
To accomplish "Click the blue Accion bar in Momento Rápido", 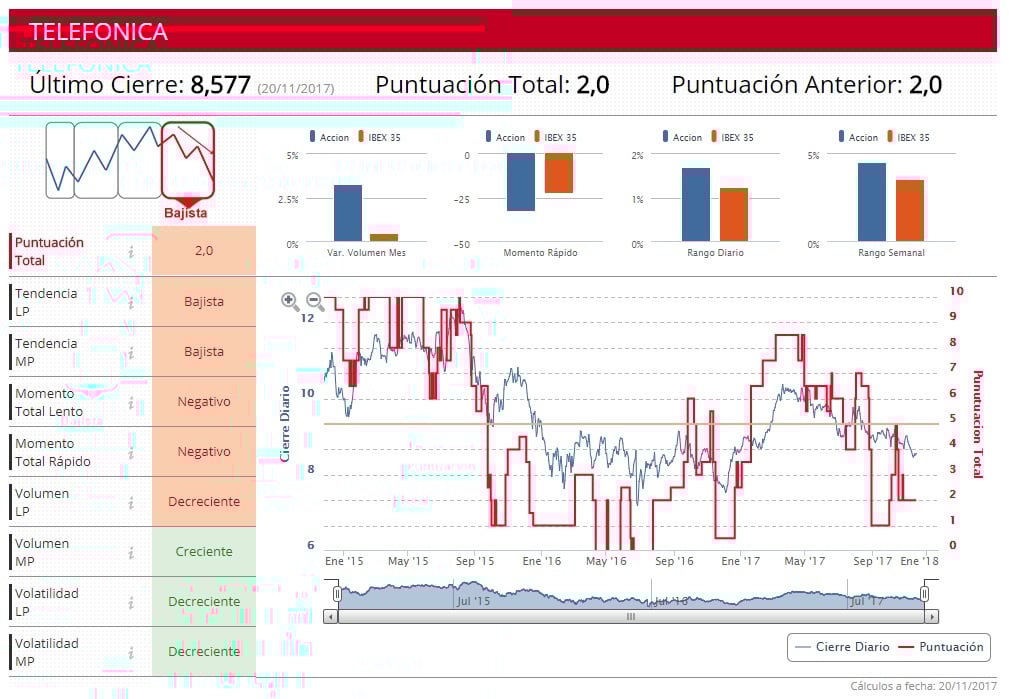I will point(521,182).
